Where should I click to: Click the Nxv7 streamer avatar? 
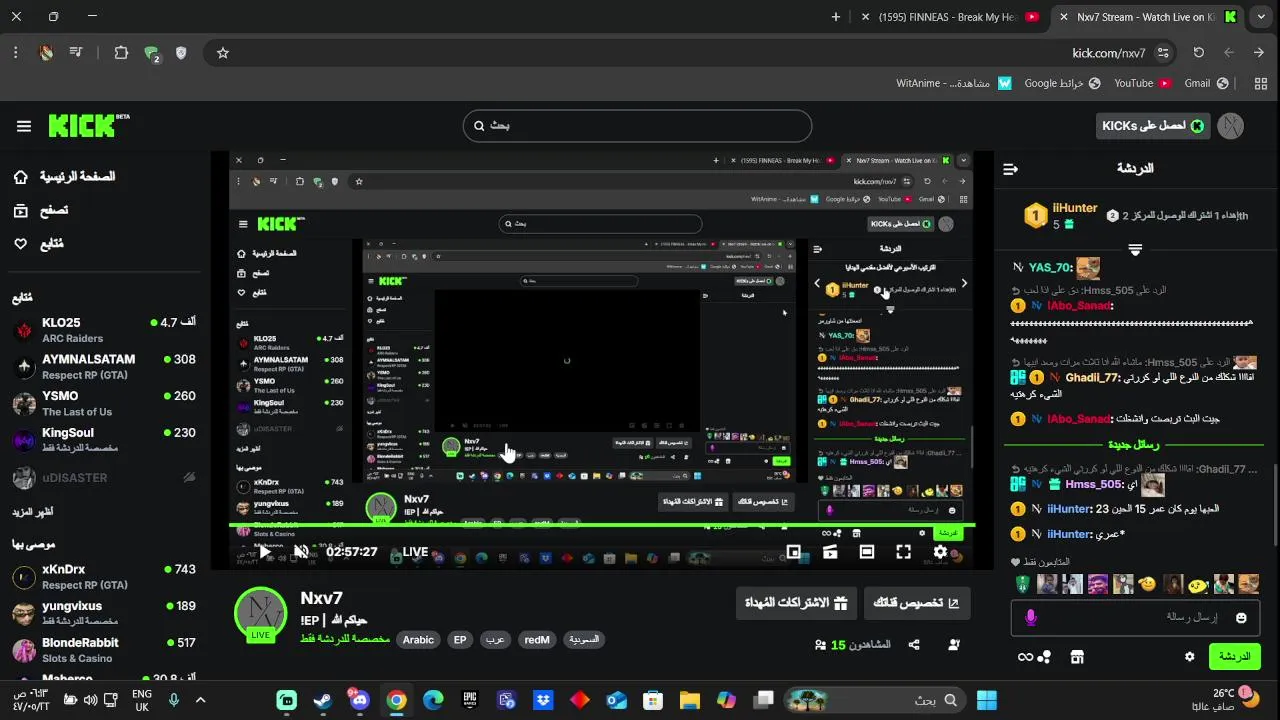261,614
